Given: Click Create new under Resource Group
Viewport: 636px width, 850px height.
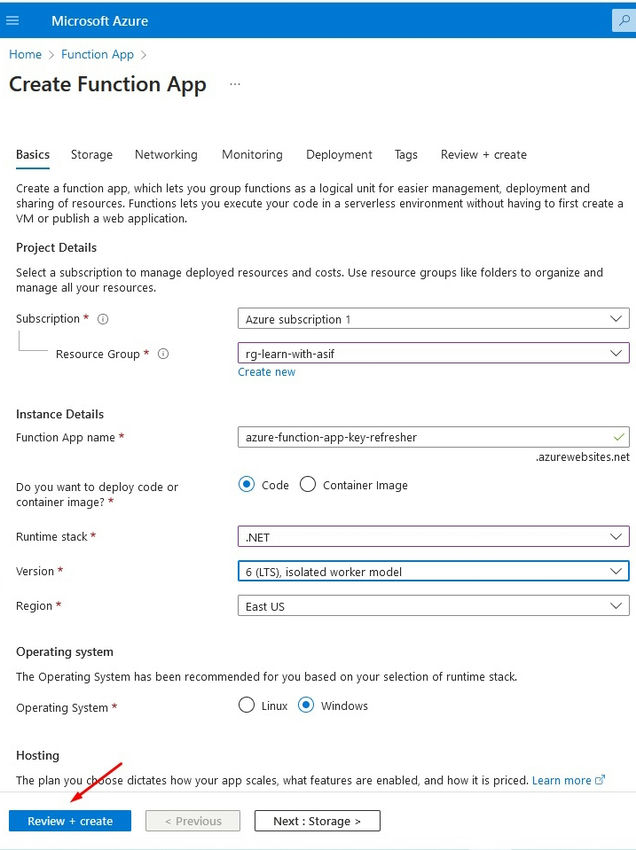Looking at the screenshot, I should click(266, 371).
